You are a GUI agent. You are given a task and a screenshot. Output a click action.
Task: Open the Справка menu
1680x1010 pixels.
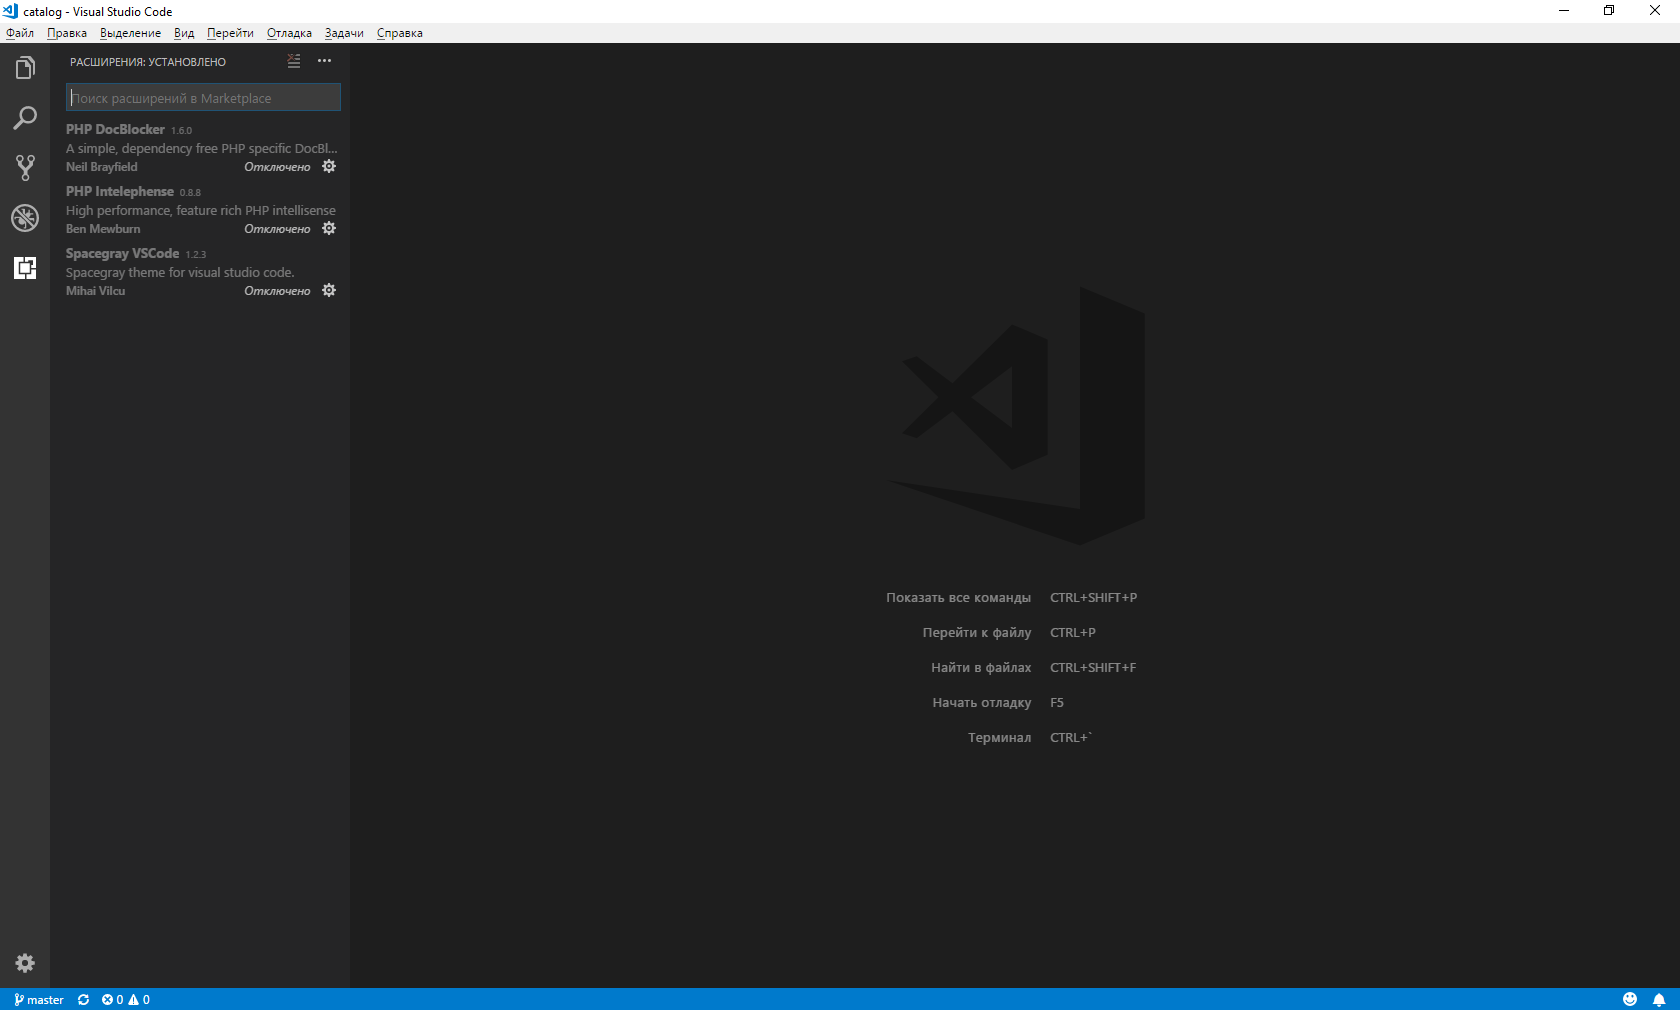point(399,33)
